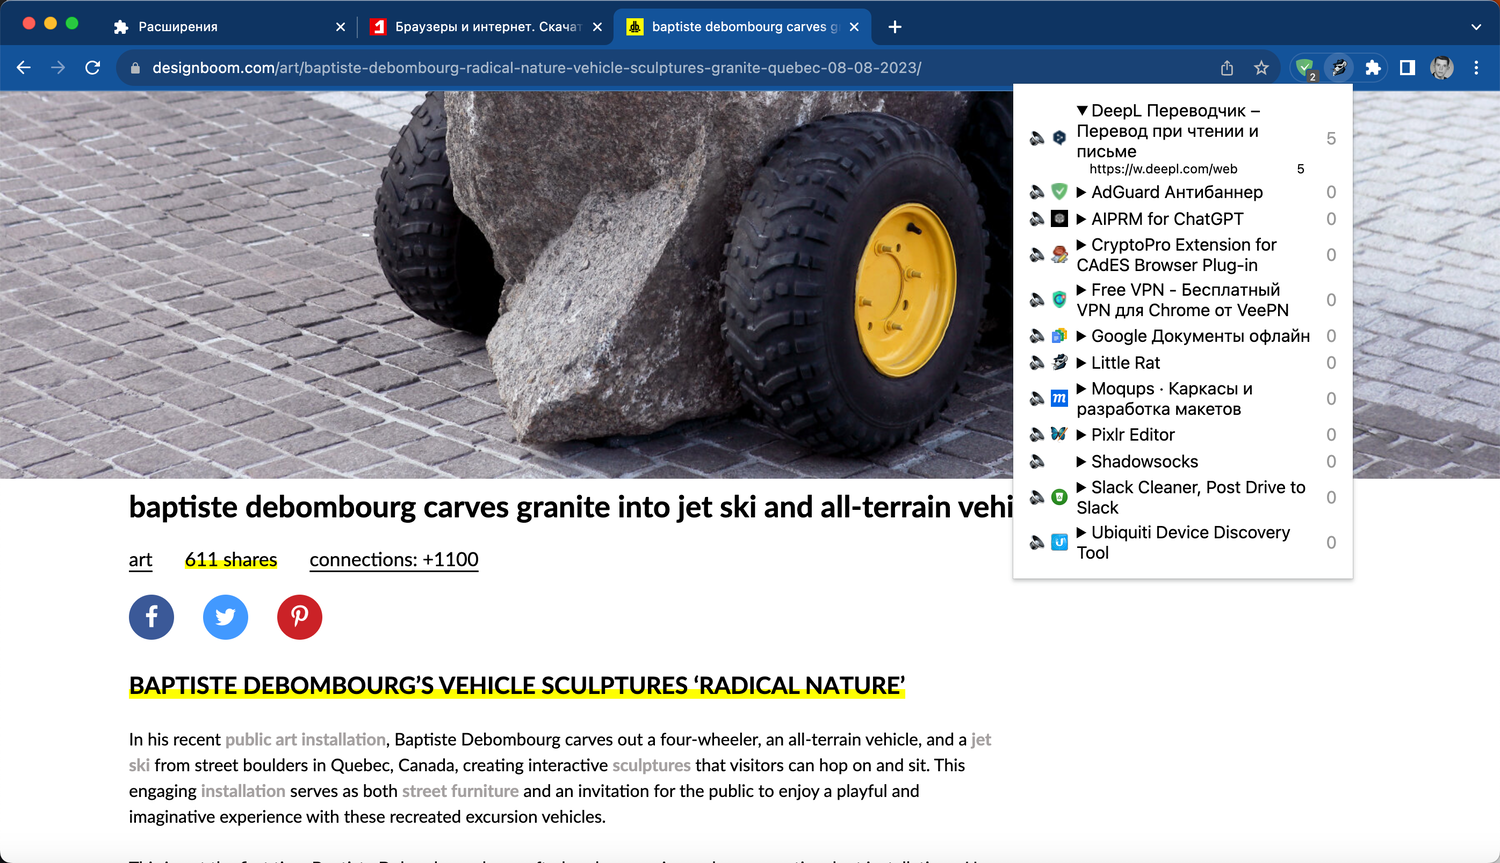
Task: Open the share page icon in address bar
Action: pos(1227,68)
